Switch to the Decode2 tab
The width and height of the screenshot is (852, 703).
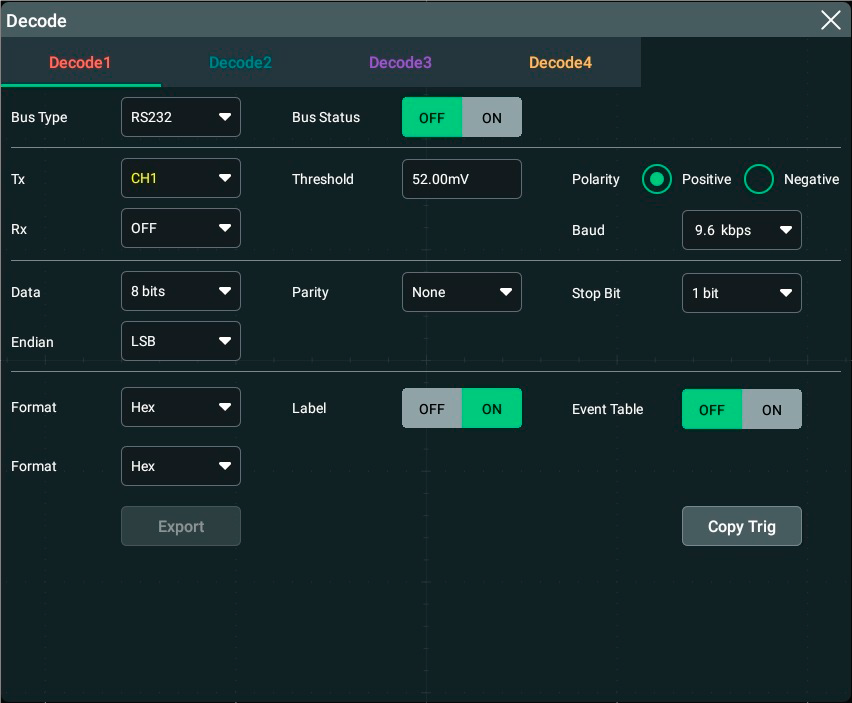[x=240, y=63]
